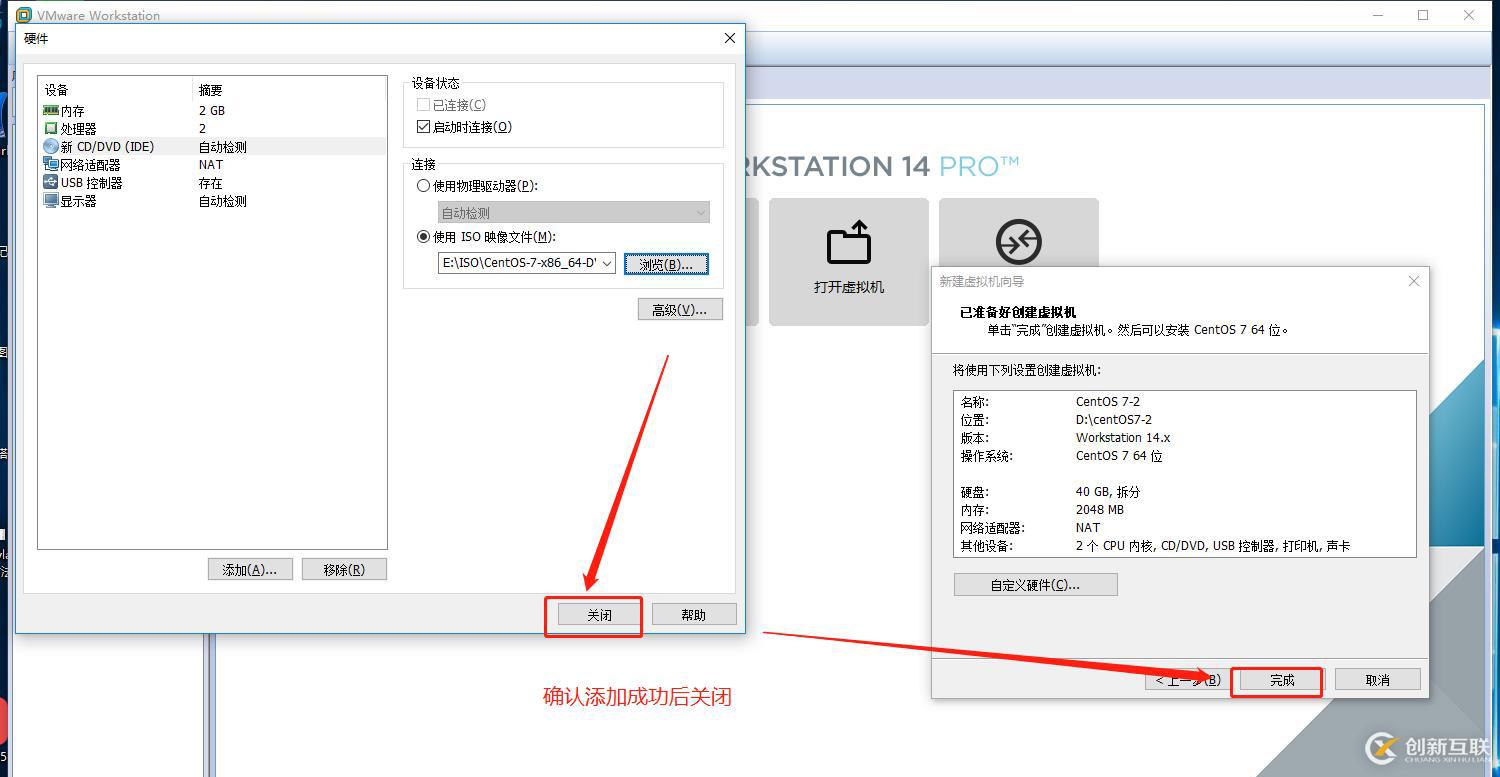Open the 高级(V)... advanced settings
The height and width of the screenshot is (777, 1500).
coord(680,310)
